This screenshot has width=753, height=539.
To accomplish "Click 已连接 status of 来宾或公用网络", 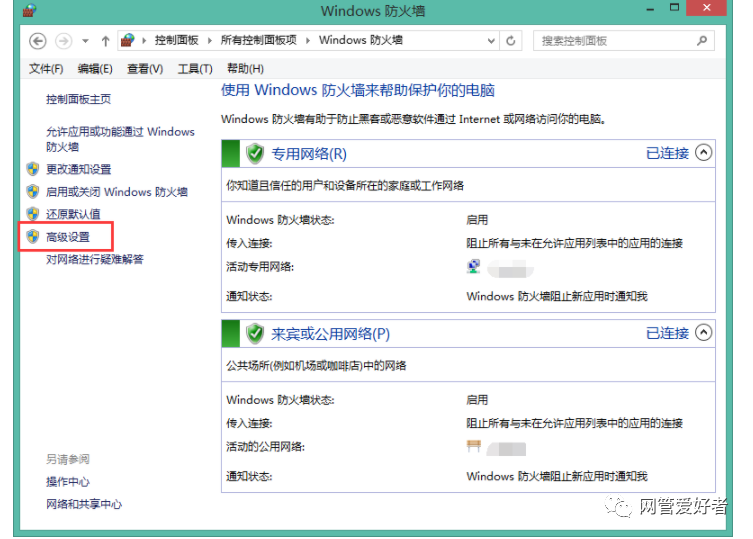I will click(667, 333).
